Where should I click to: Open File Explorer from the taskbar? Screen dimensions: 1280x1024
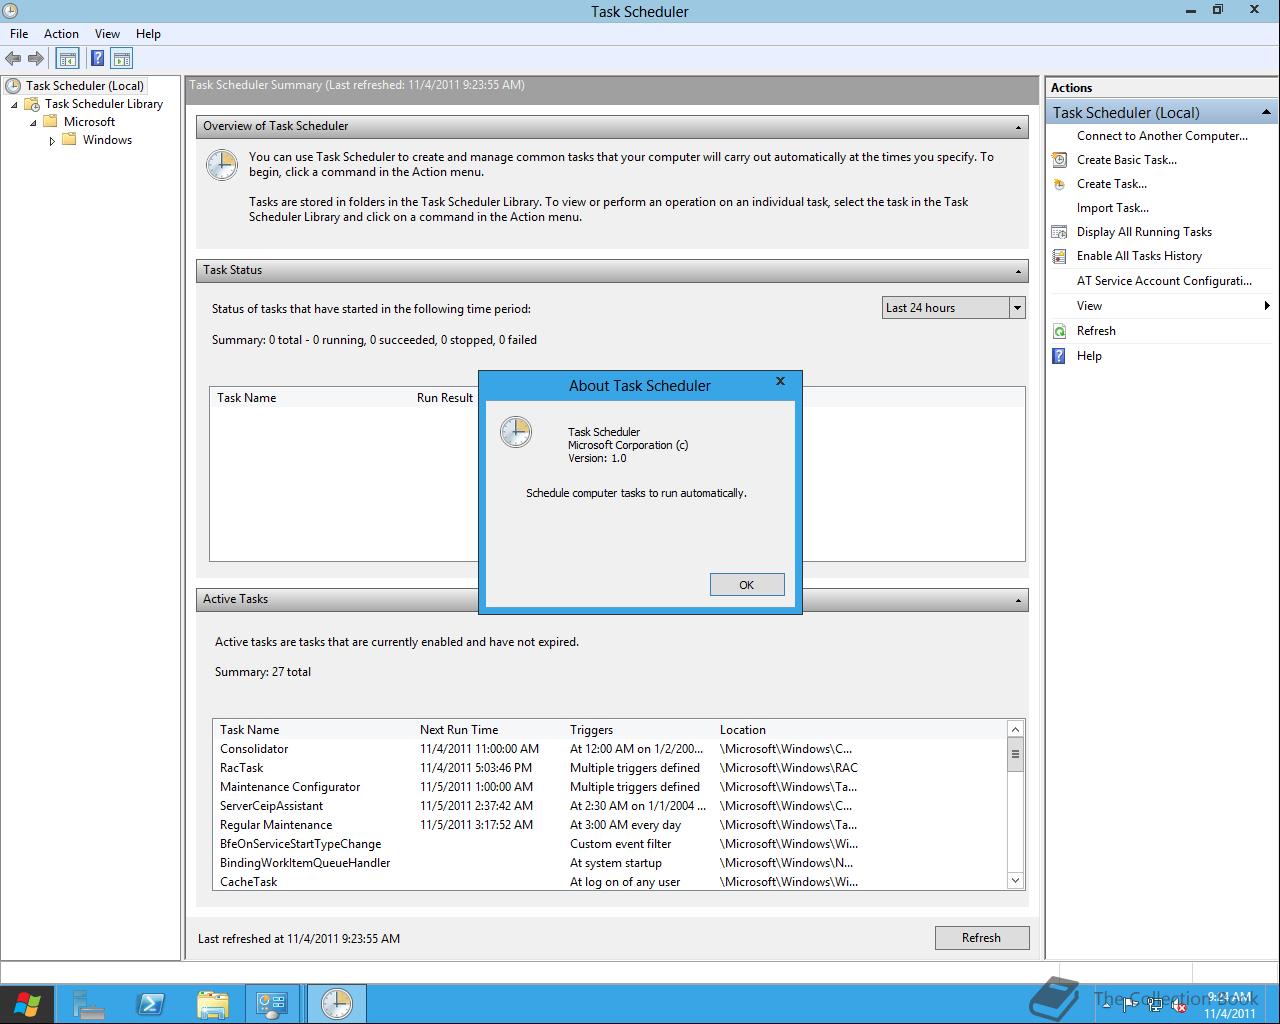coord(212,1003)
